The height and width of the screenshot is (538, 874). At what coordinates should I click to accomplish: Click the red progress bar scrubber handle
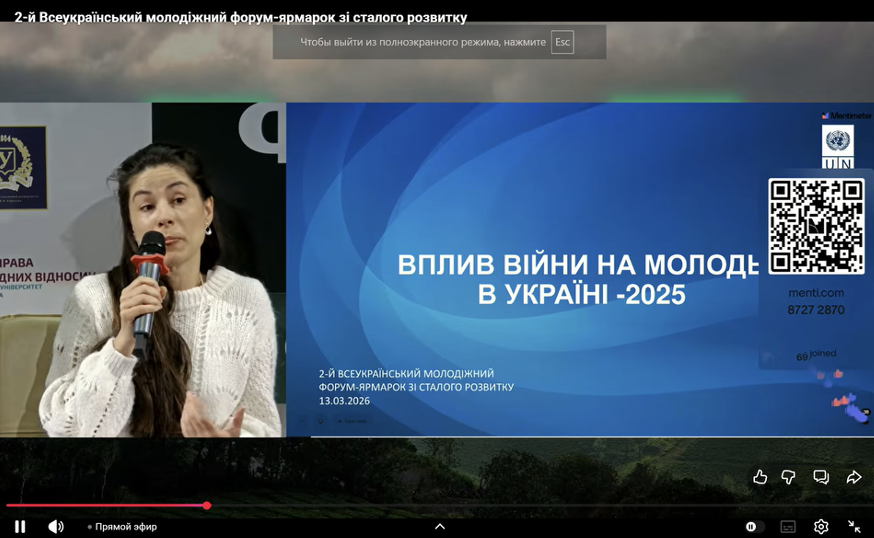[207, 506]
